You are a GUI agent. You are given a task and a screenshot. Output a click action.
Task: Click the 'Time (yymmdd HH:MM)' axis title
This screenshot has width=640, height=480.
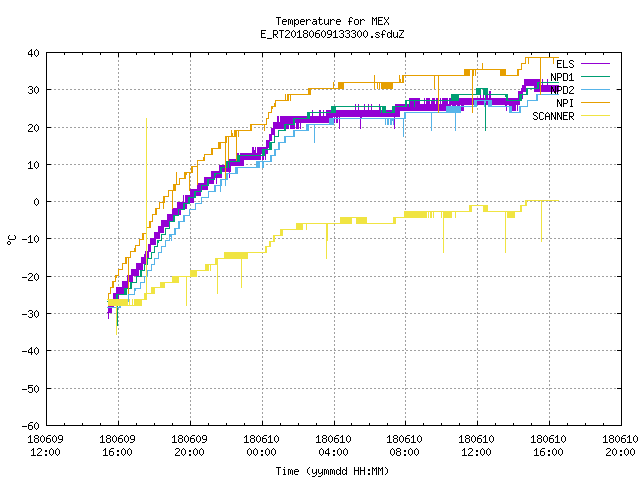point(332,471)
